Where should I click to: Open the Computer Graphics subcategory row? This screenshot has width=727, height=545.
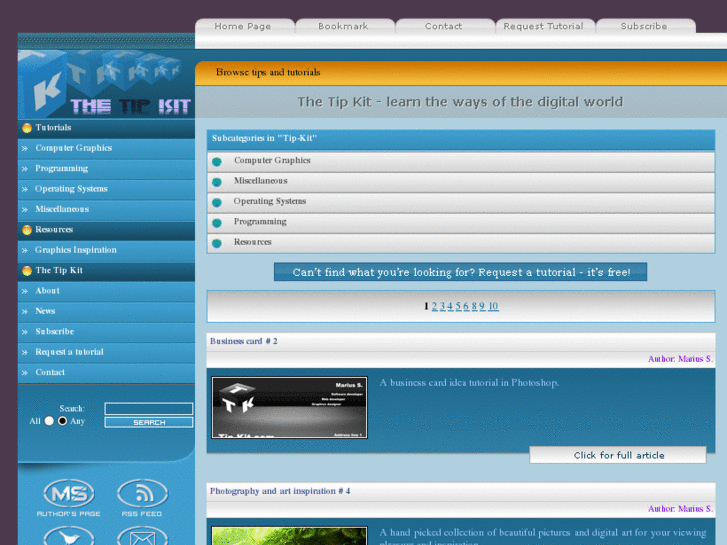tap(461, 161)
